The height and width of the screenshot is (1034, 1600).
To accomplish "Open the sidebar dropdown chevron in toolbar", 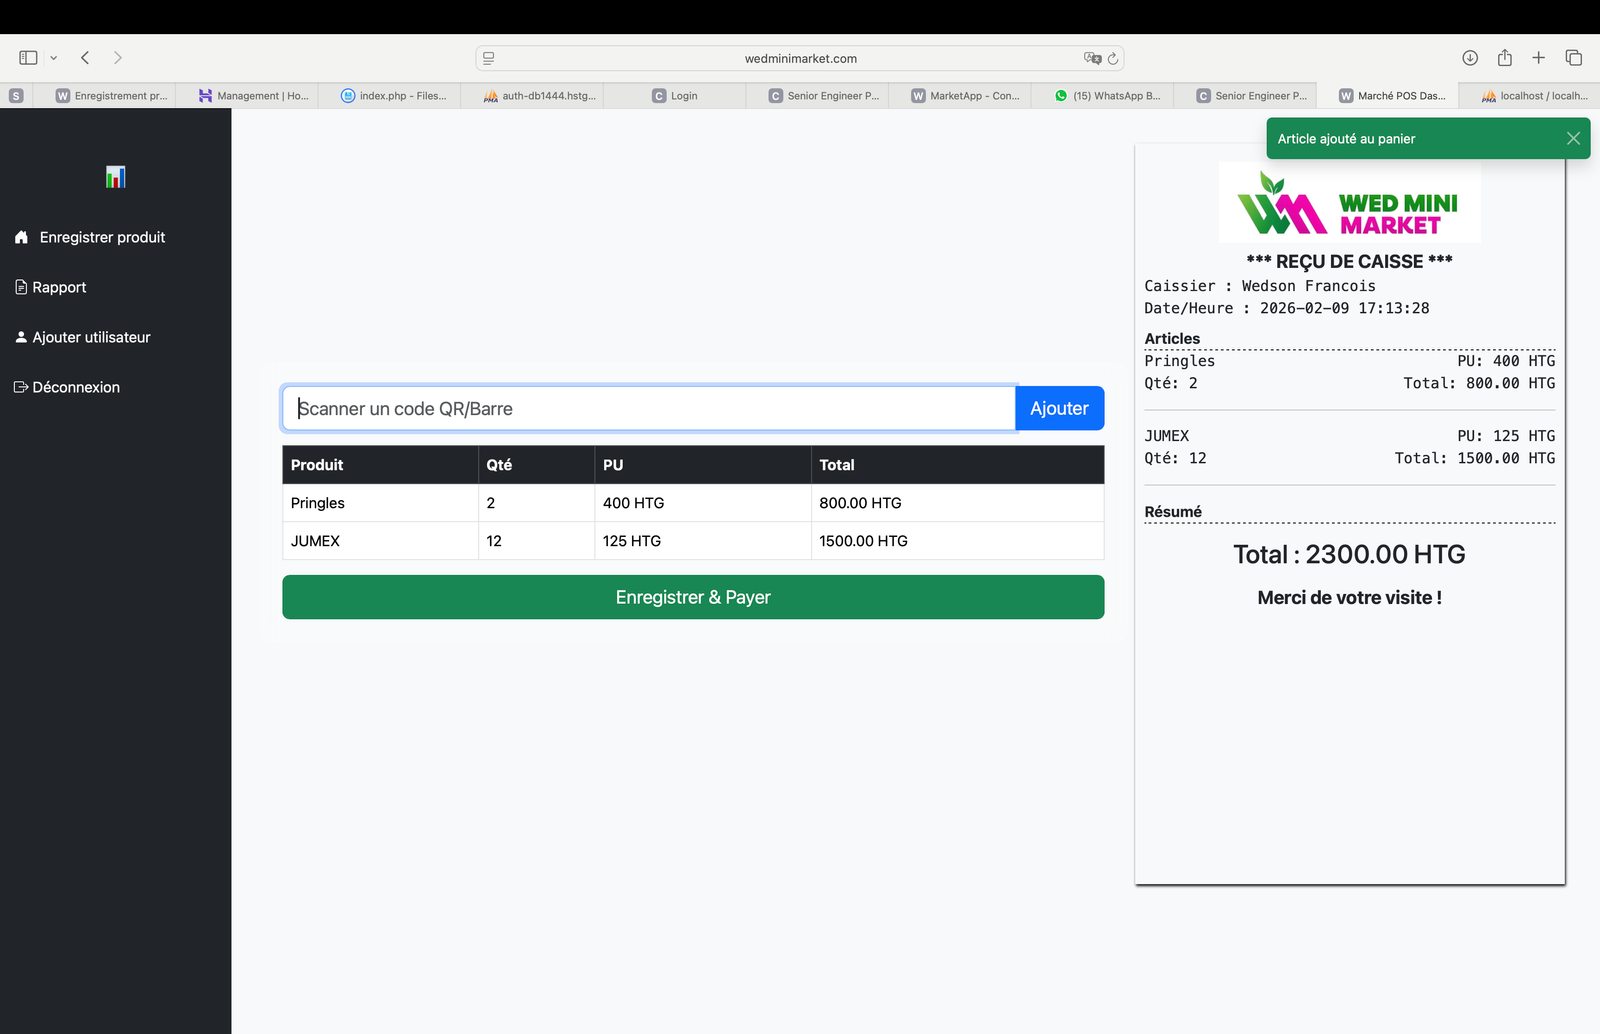I will 54,58.
